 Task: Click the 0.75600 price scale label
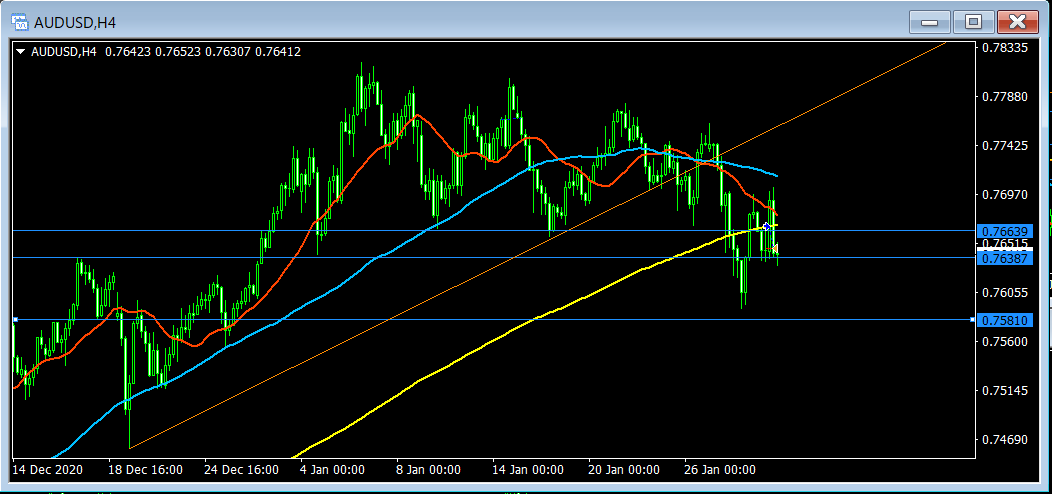coord(1004,342)
